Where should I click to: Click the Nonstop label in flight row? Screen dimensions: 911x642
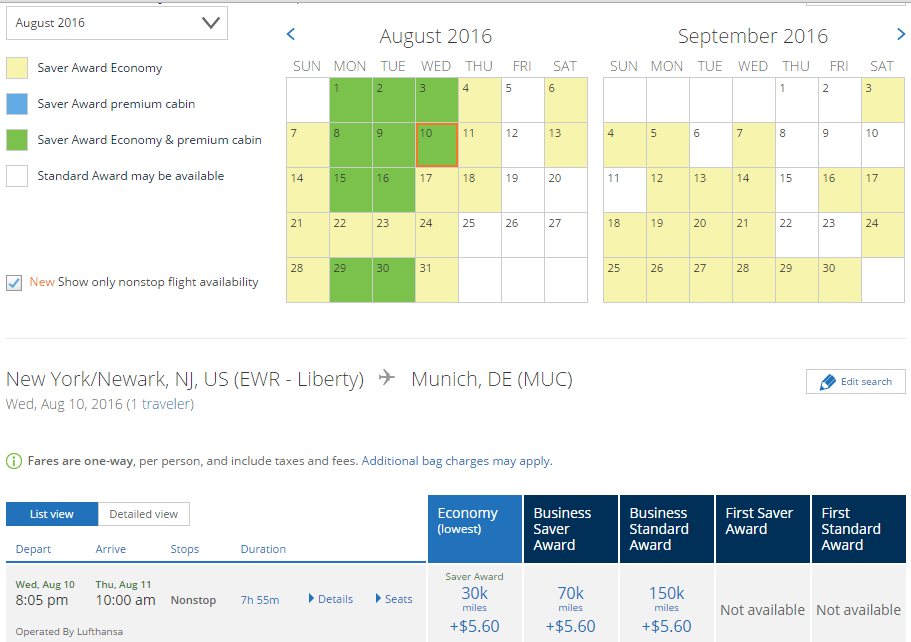(193, 600)
